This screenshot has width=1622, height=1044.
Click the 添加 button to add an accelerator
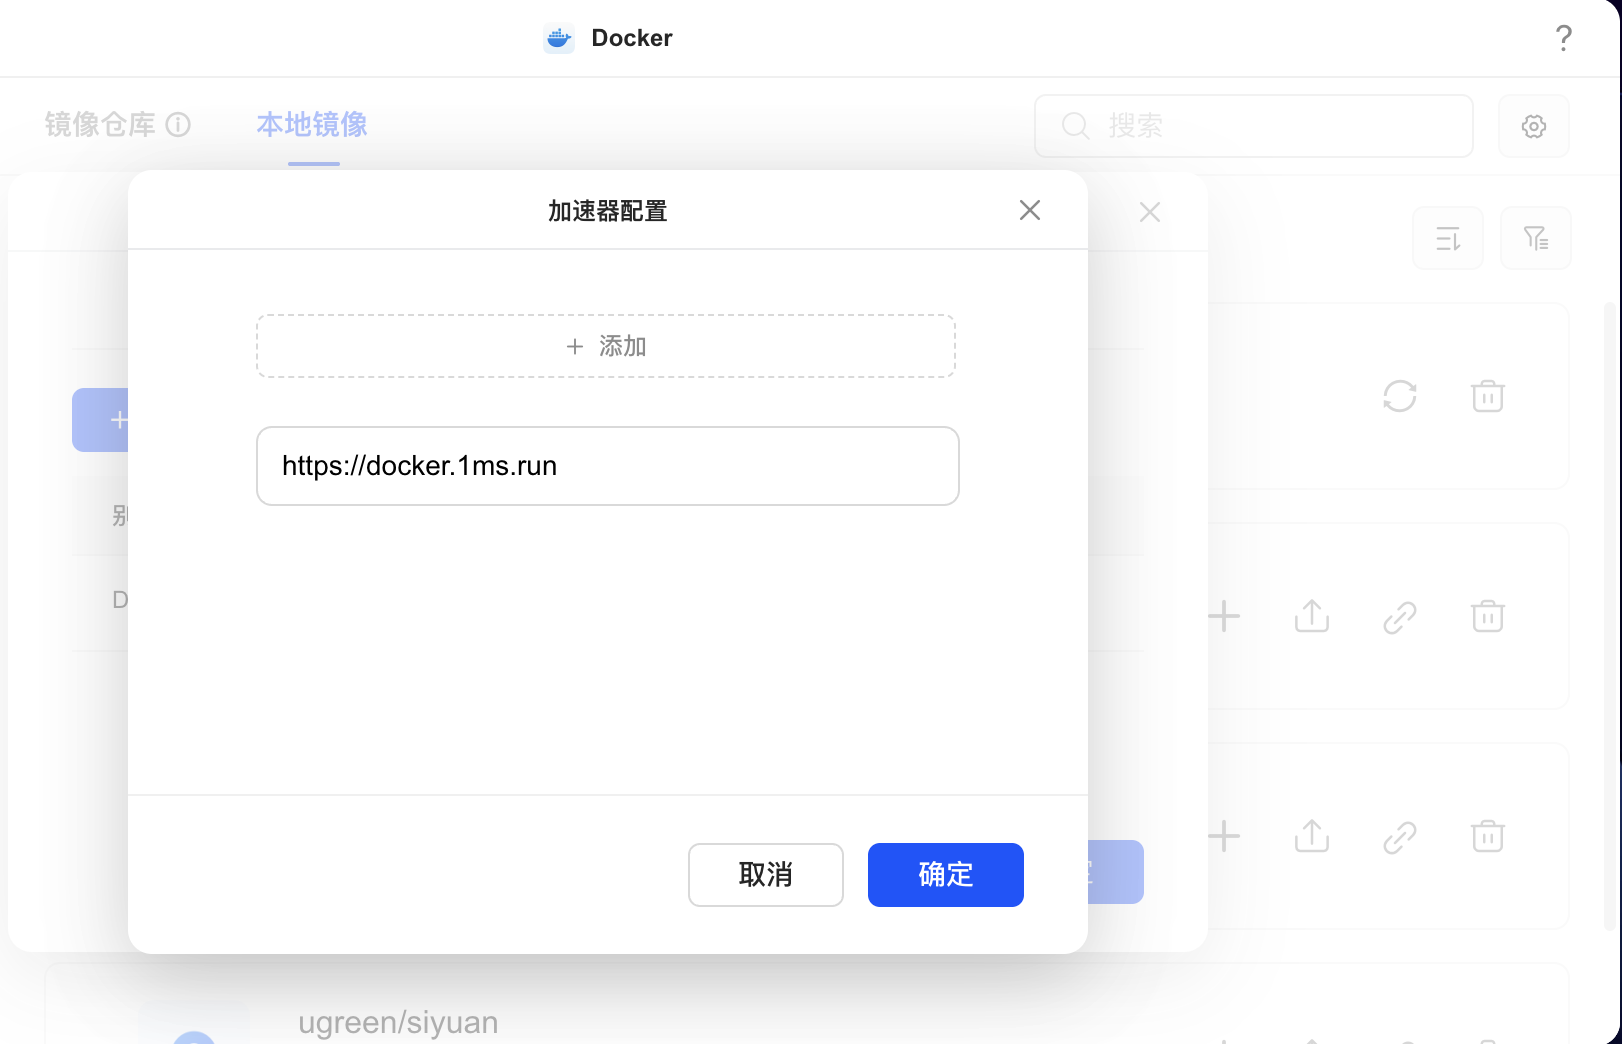pyautogui.click(x=606, y=346)
